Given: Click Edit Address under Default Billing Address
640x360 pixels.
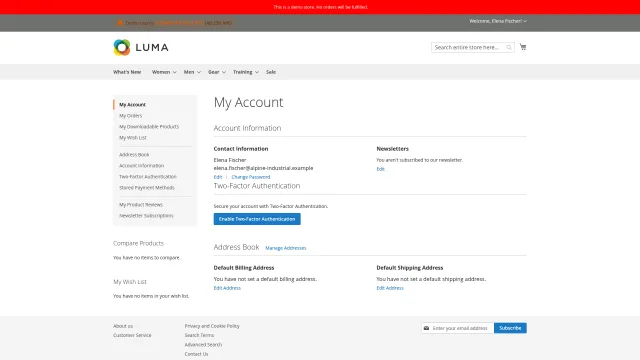Looking at the screenshot, I should pos(227,288).
